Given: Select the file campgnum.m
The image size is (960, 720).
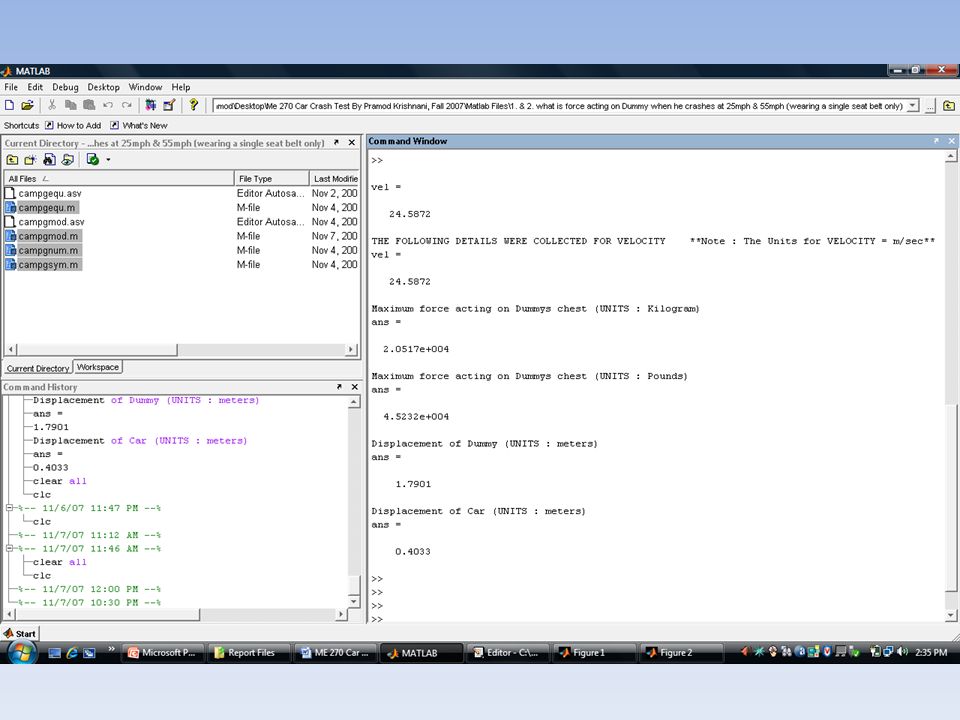Looking at the screenshot, I should (48, 250).
